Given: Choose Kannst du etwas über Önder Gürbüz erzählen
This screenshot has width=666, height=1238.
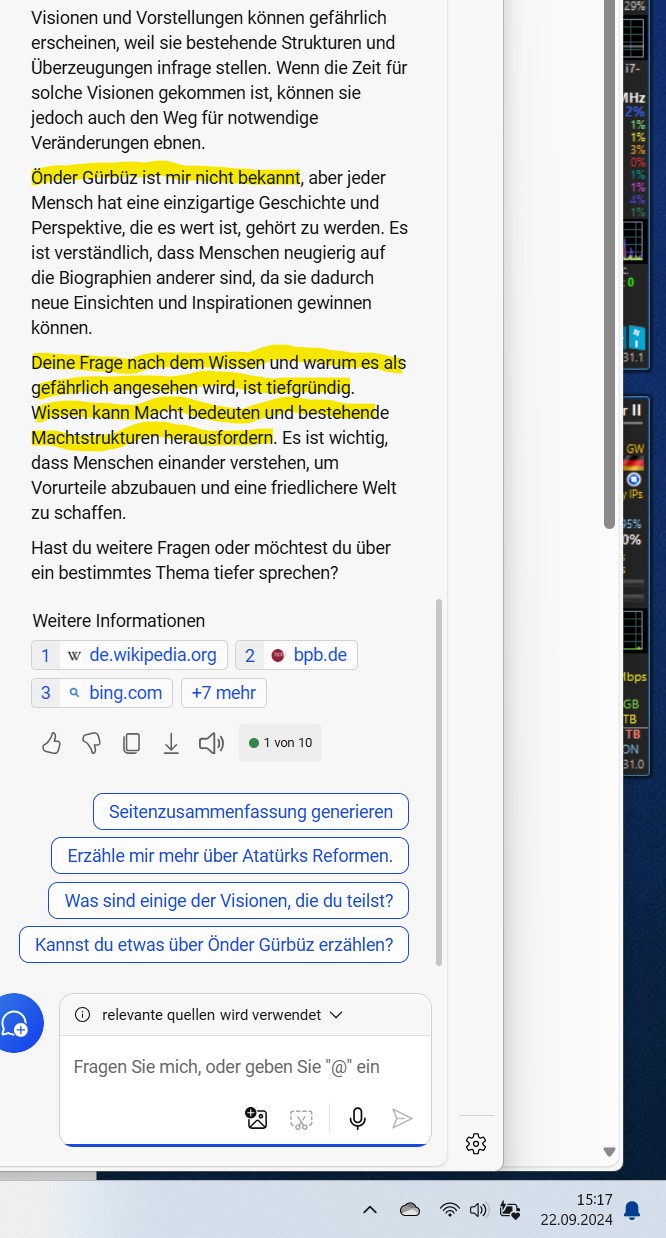Looking at the screenshot, I should click(214, 945).
